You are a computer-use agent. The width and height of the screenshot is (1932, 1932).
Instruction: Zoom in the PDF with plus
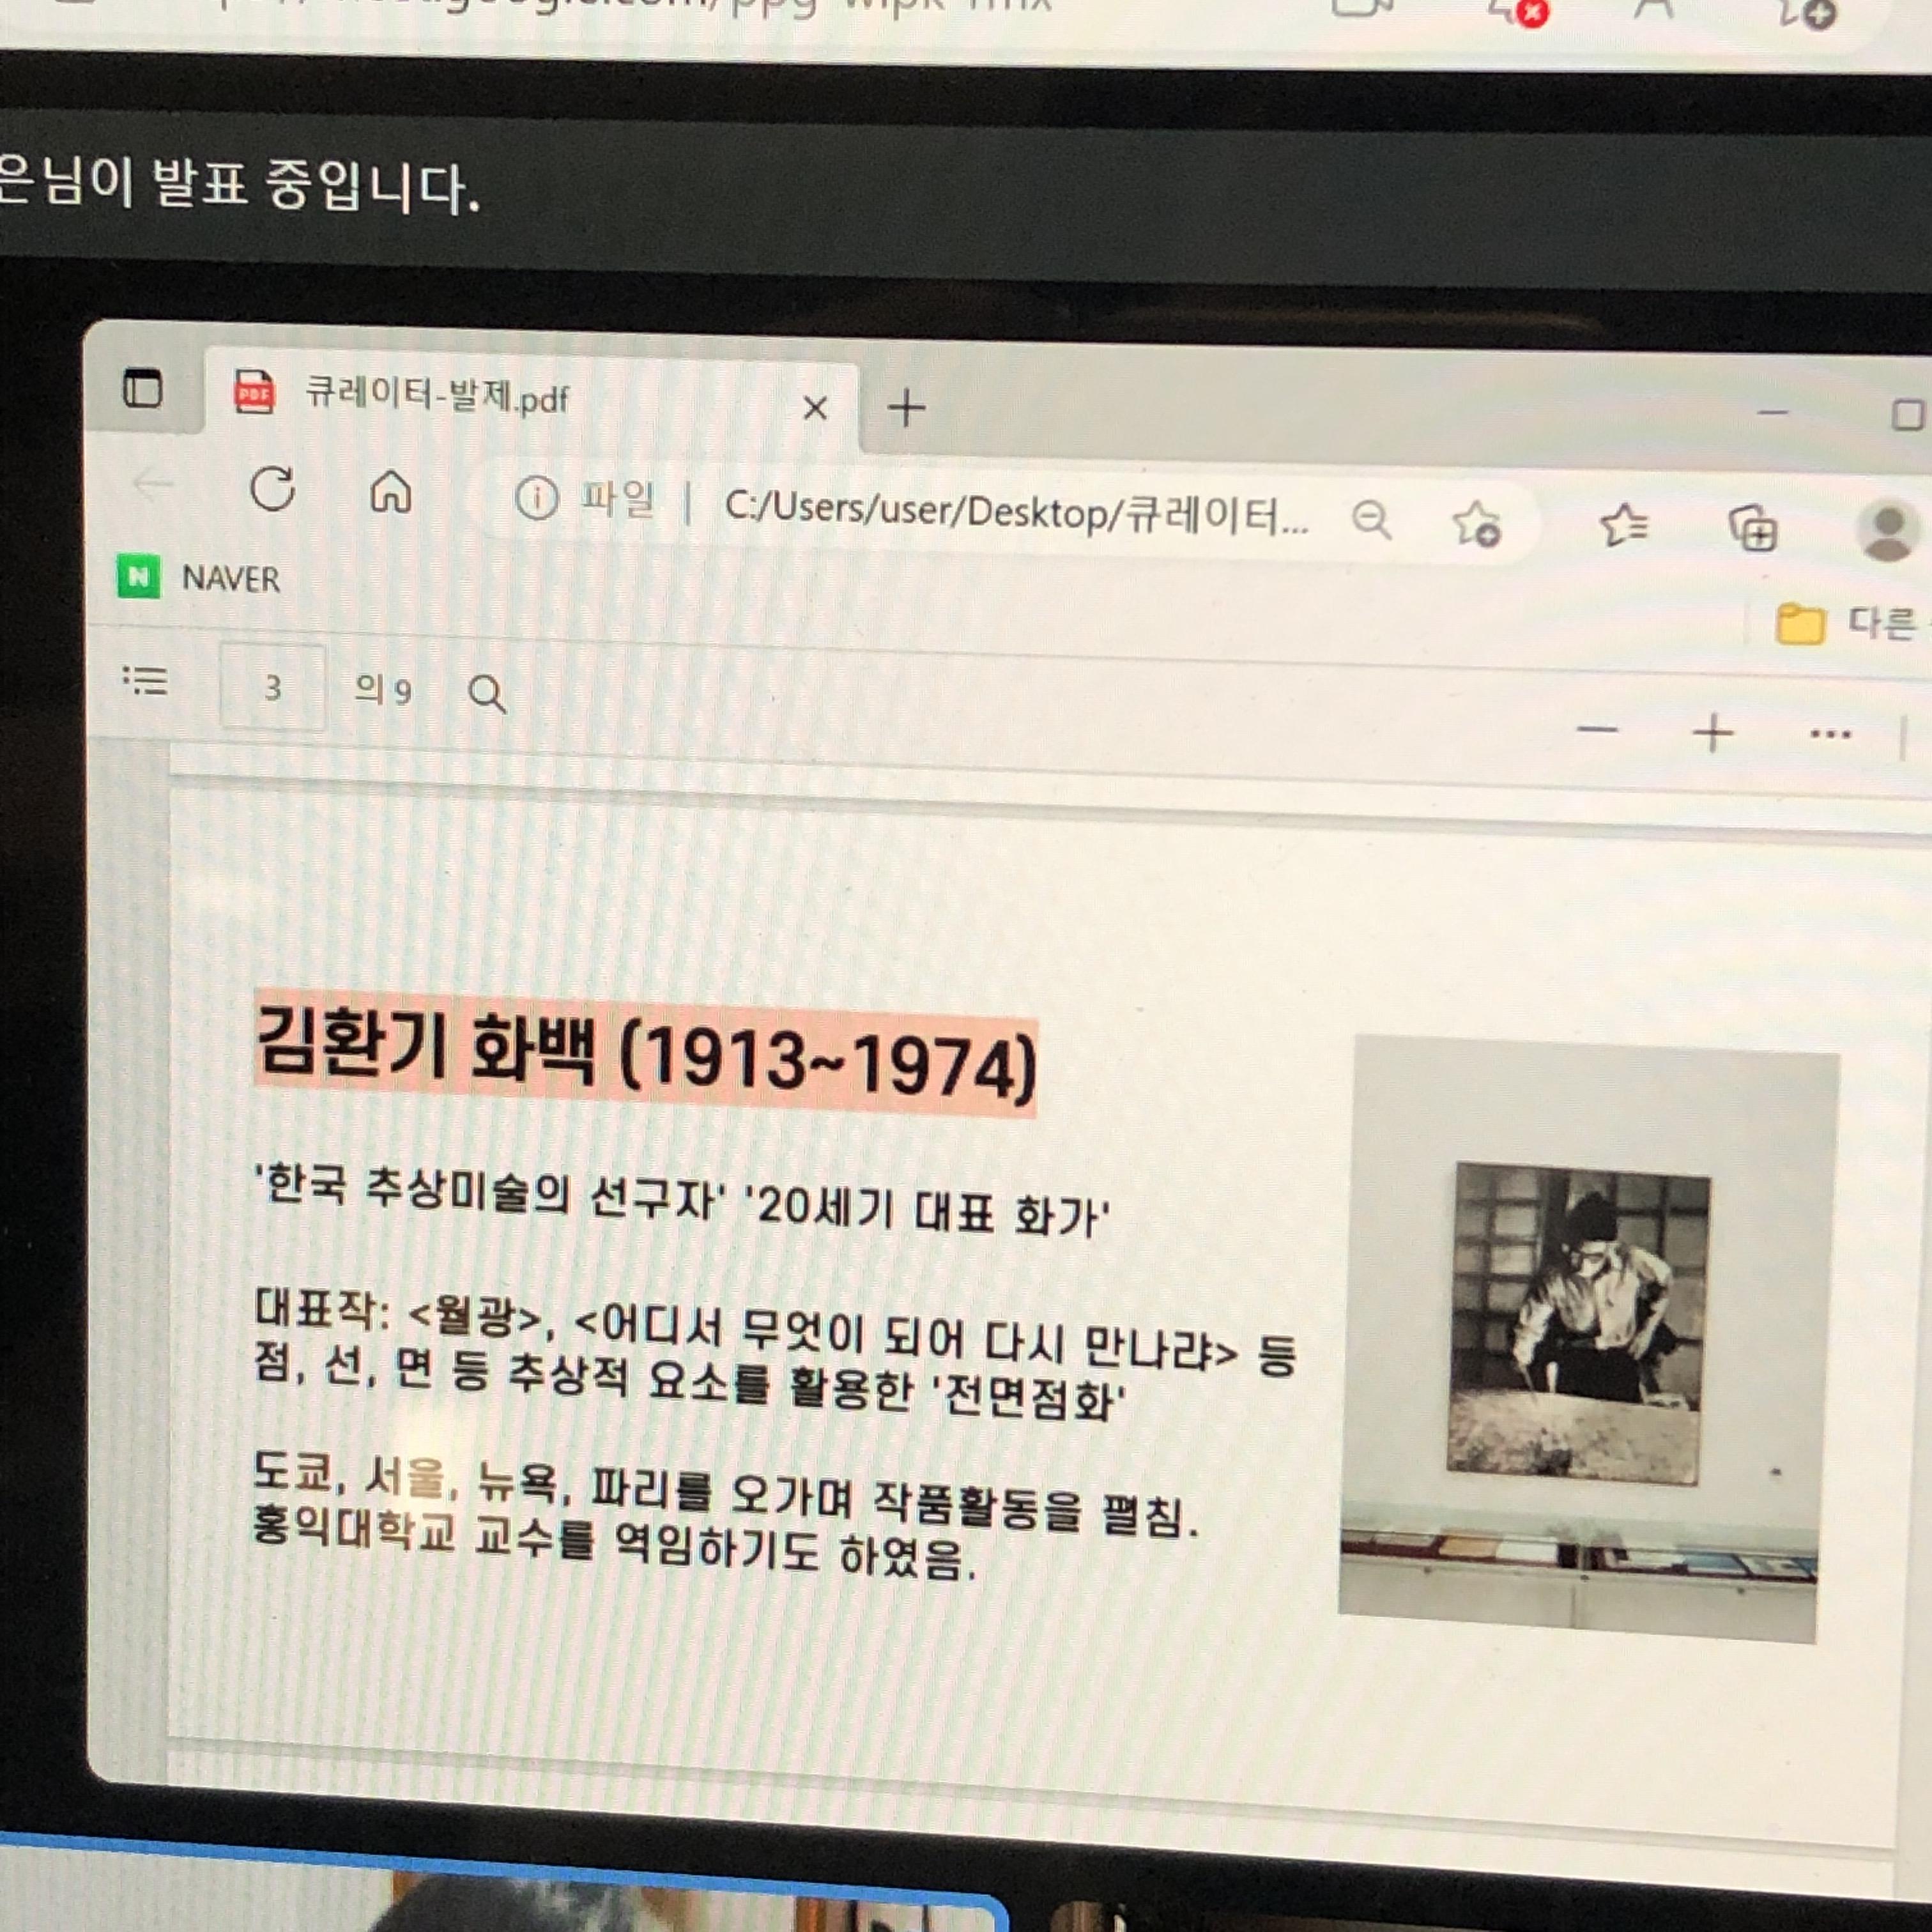[1713, 733]
